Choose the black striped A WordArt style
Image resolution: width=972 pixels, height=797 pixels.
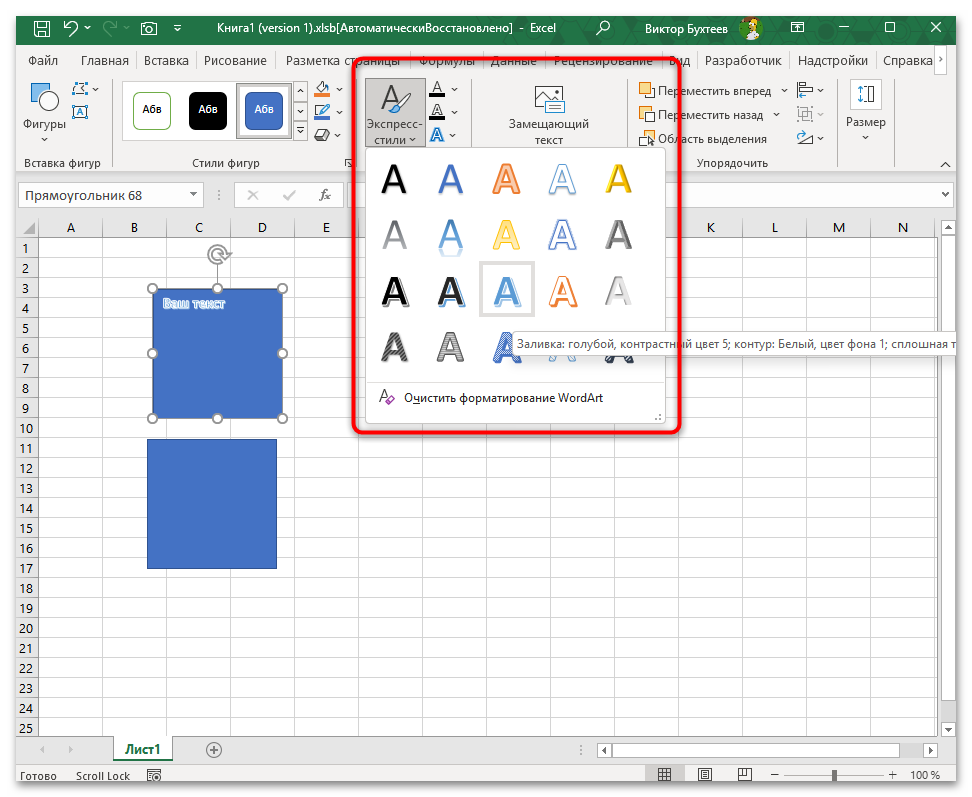click(x=394, y=346)
